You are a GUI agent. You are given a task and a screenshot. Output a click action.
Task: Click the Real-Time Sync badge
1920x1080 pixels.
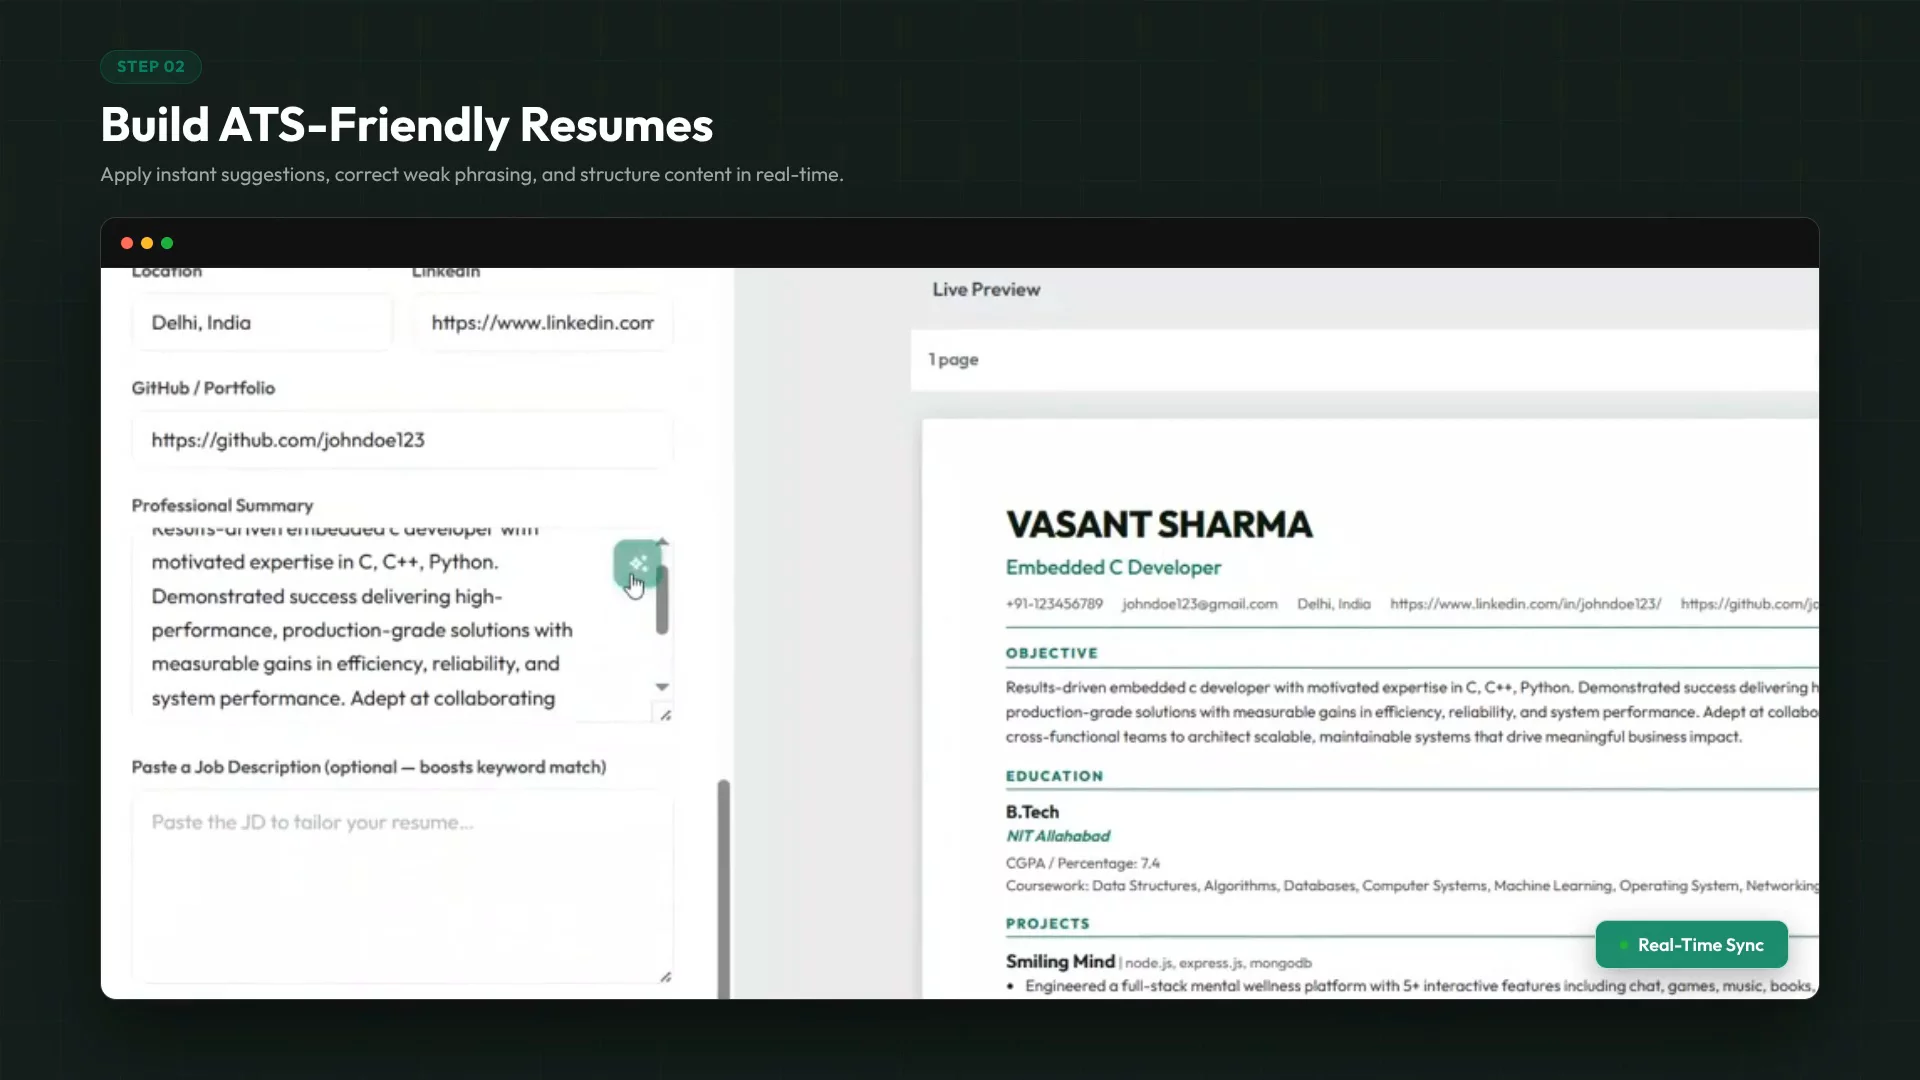(x=1691, y=944)
